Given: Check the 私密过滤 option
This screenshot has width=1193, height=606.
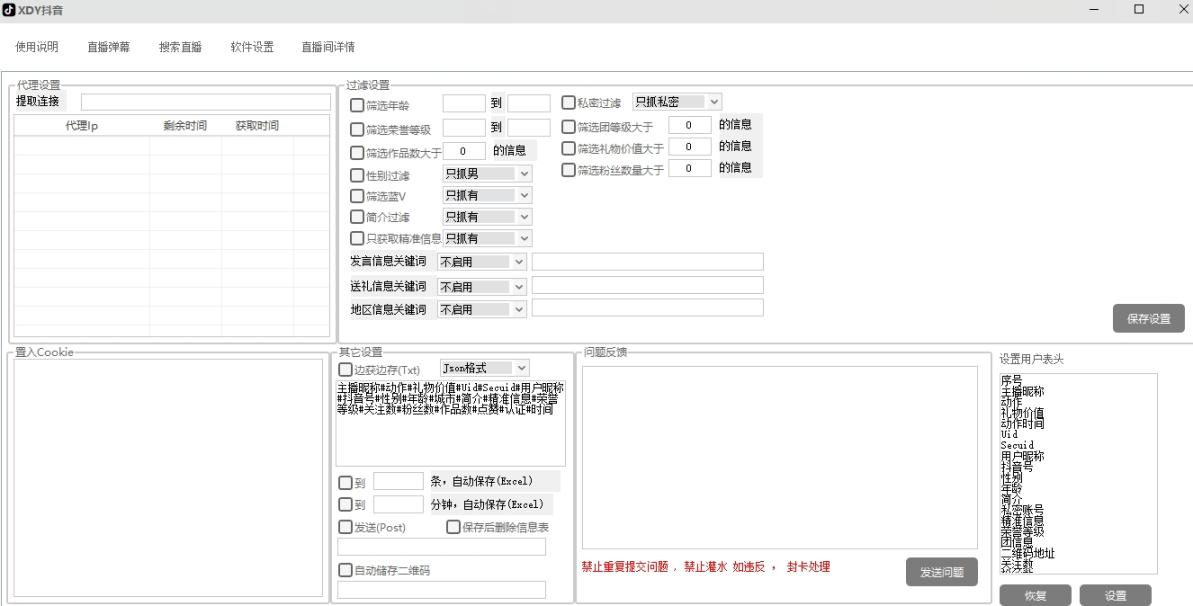Looking at the screenshot, I should pos(569,102).
